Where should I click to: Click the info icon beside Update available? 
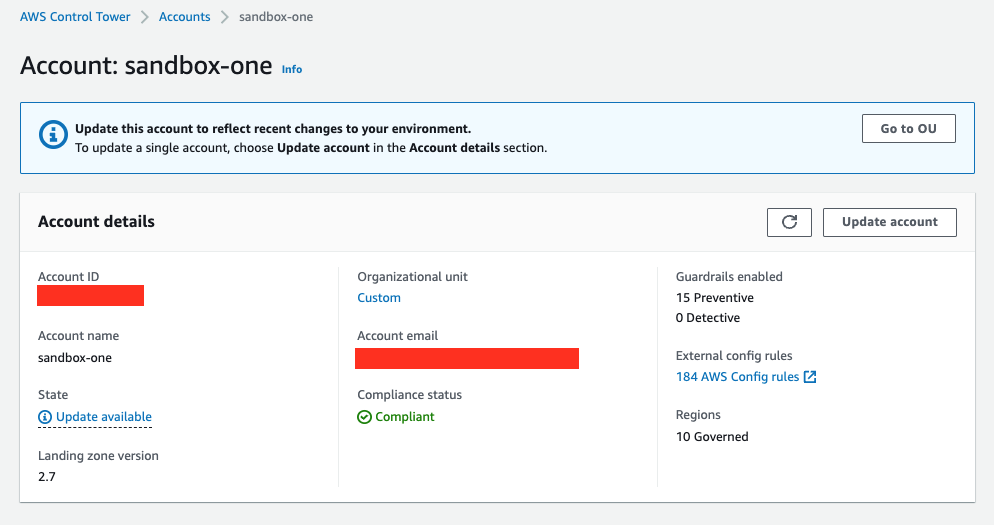44,417
